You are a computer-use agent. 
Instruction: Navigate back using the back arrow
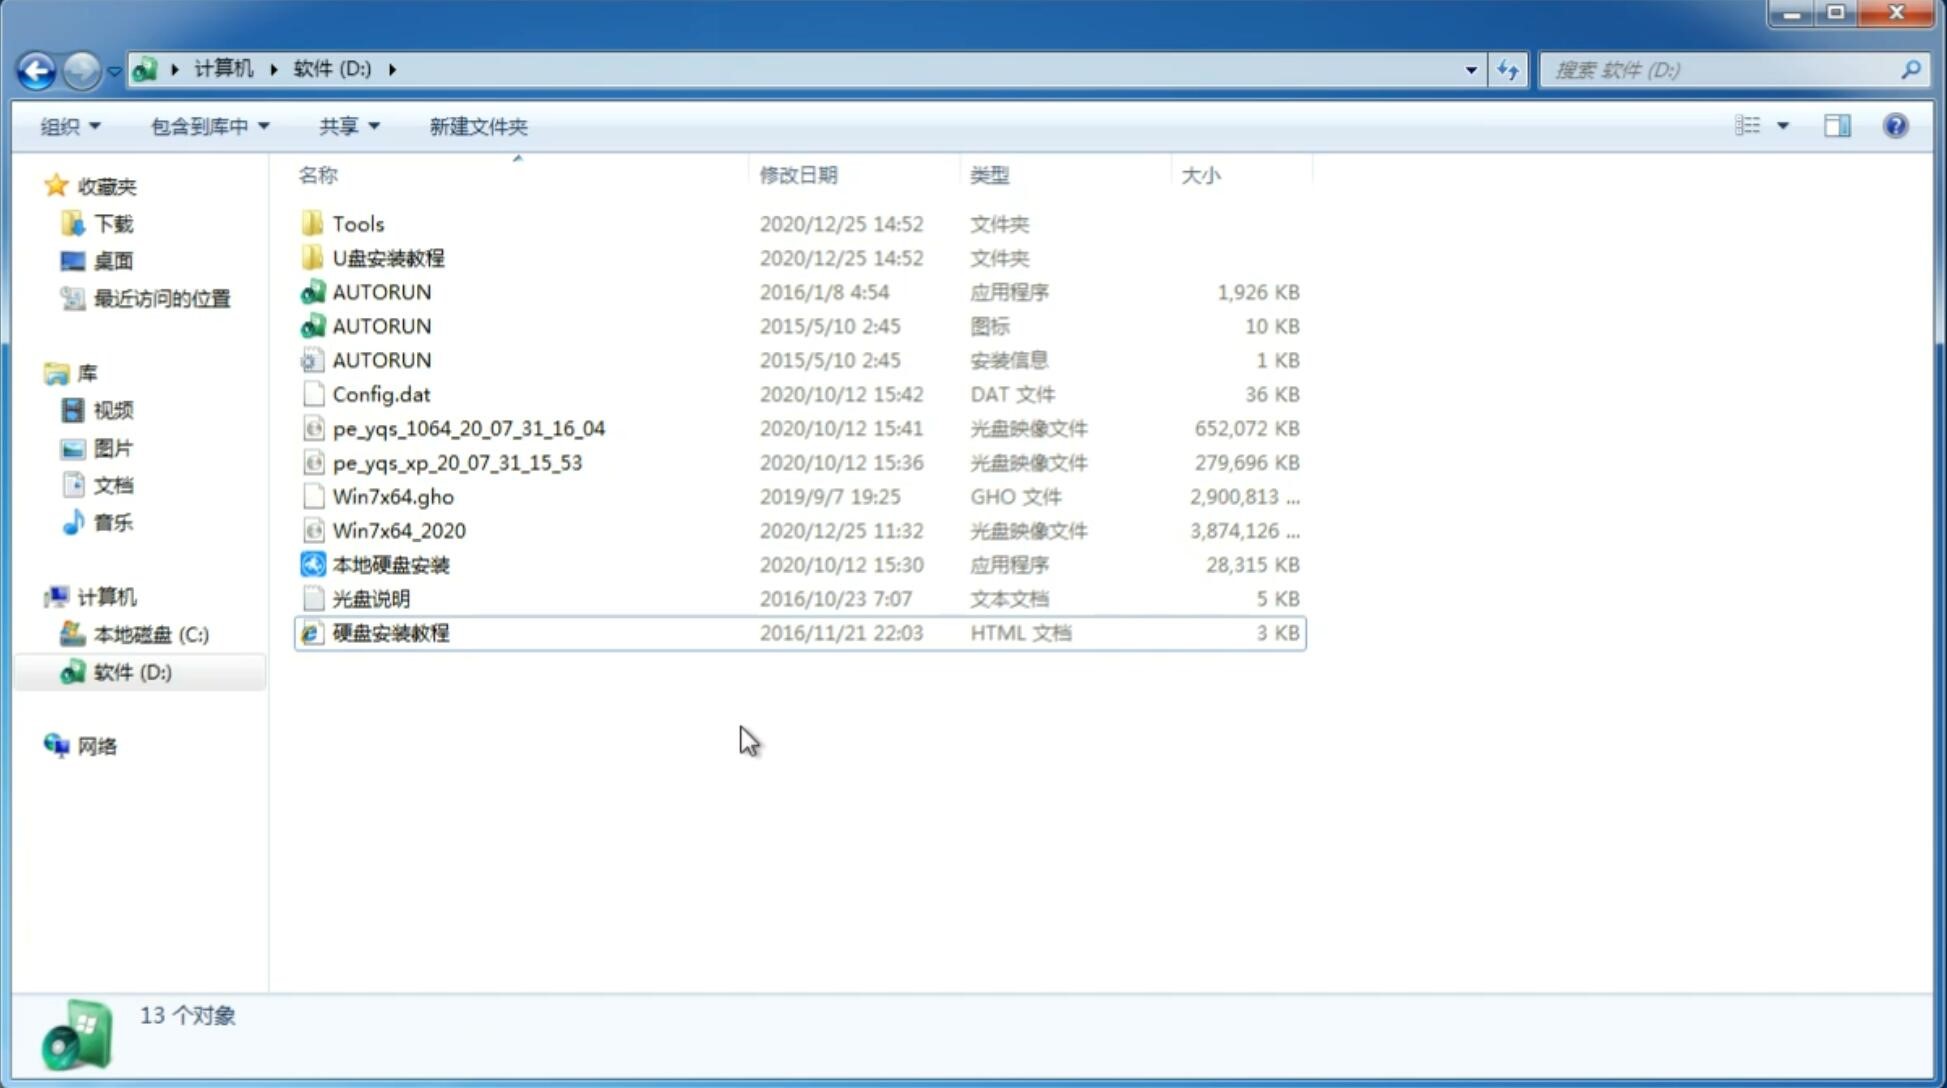tap(36, 68)
